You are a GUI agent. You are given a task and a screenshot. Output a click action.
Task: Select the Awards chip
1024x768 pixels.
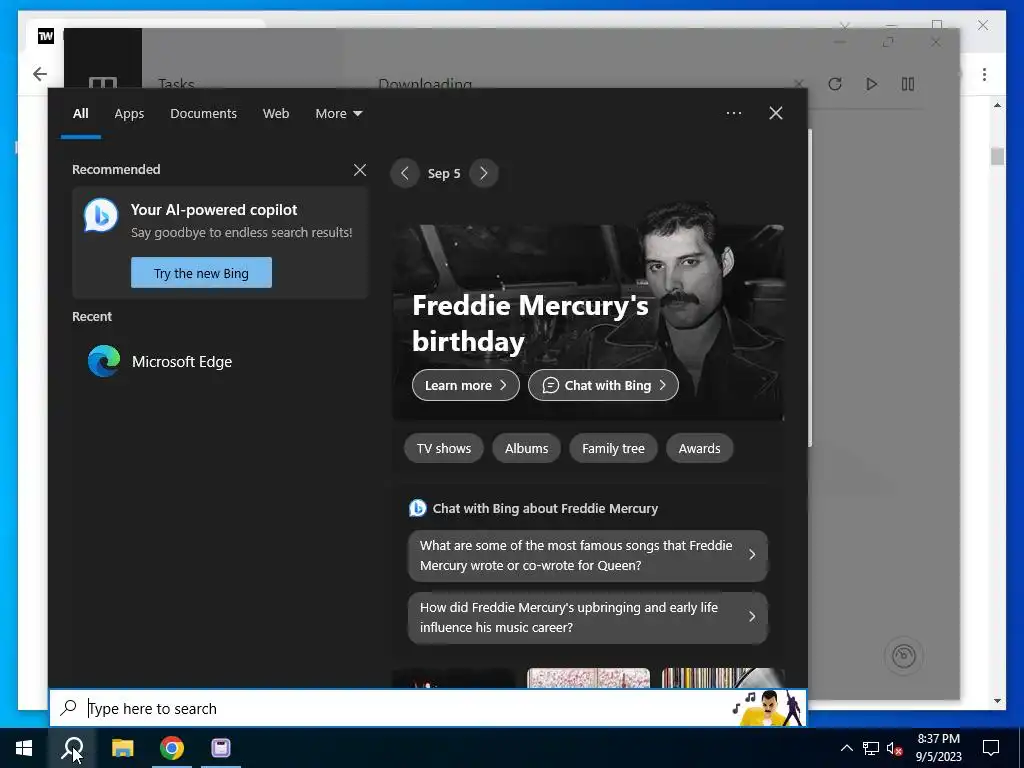(699, 449)
